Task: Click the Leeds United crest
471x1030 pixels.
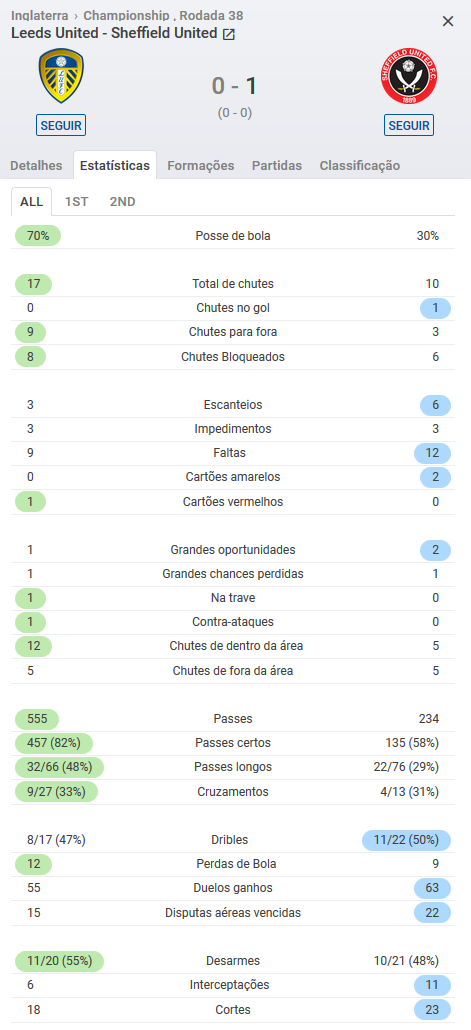Action: click(x=61, y=76)
